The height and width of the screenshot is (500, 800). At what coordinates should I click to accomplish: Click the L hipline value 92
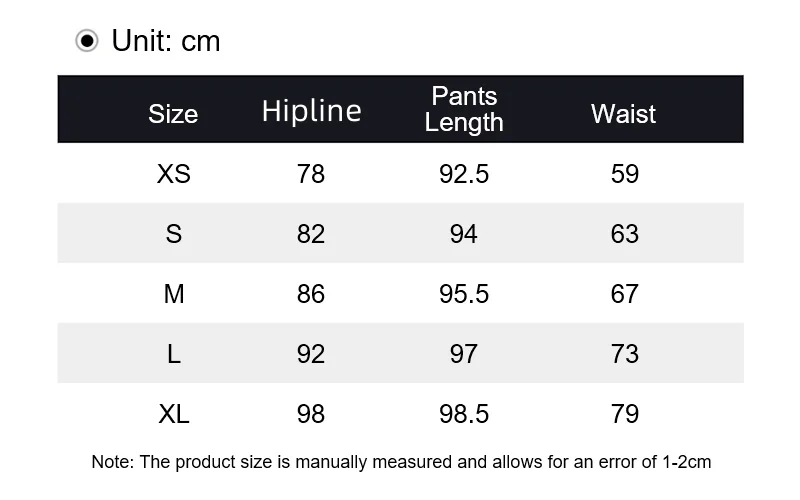(311, 354)
